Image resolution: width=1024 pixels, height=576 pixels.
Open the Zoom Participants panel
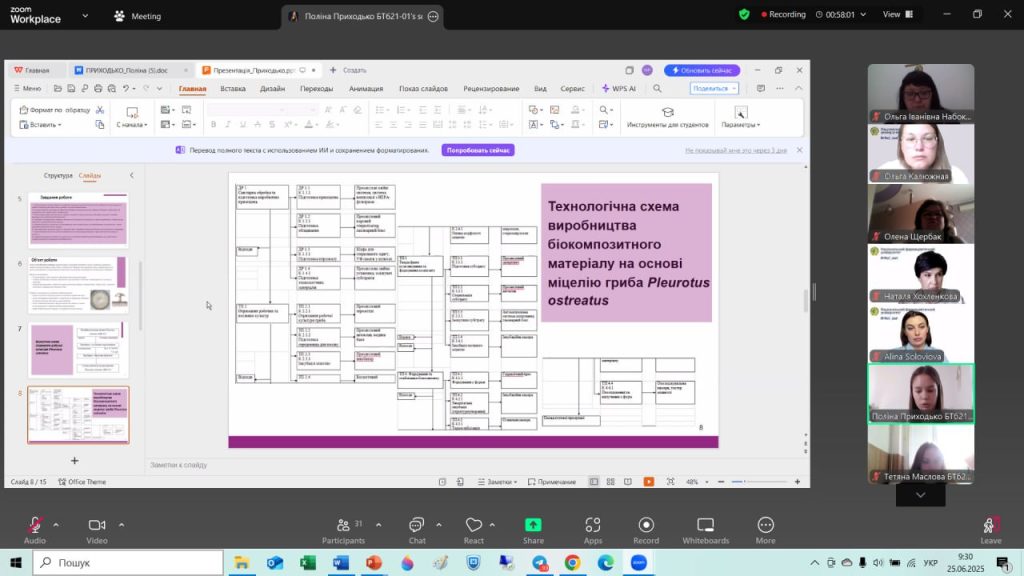pos(344,530)
